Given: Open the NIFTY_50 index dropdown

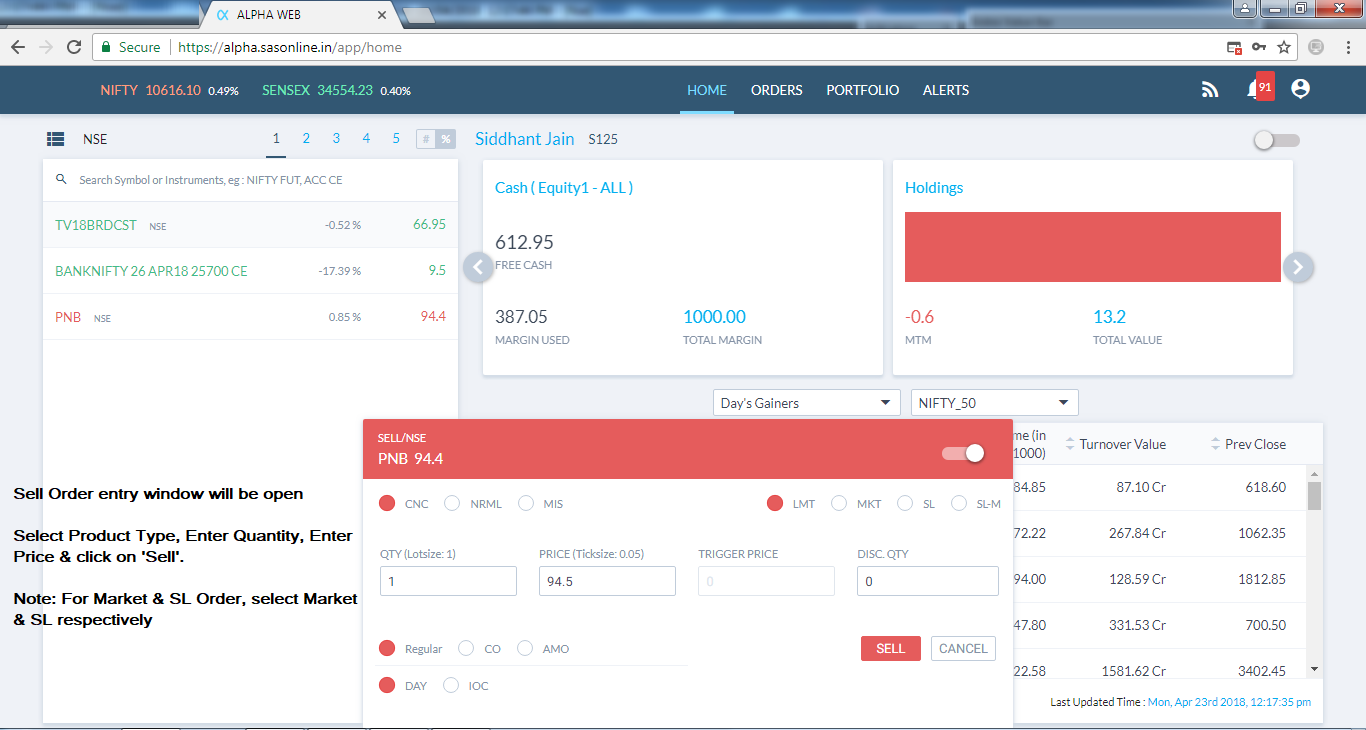Looking at the screenshot, I should coord(994,403).
